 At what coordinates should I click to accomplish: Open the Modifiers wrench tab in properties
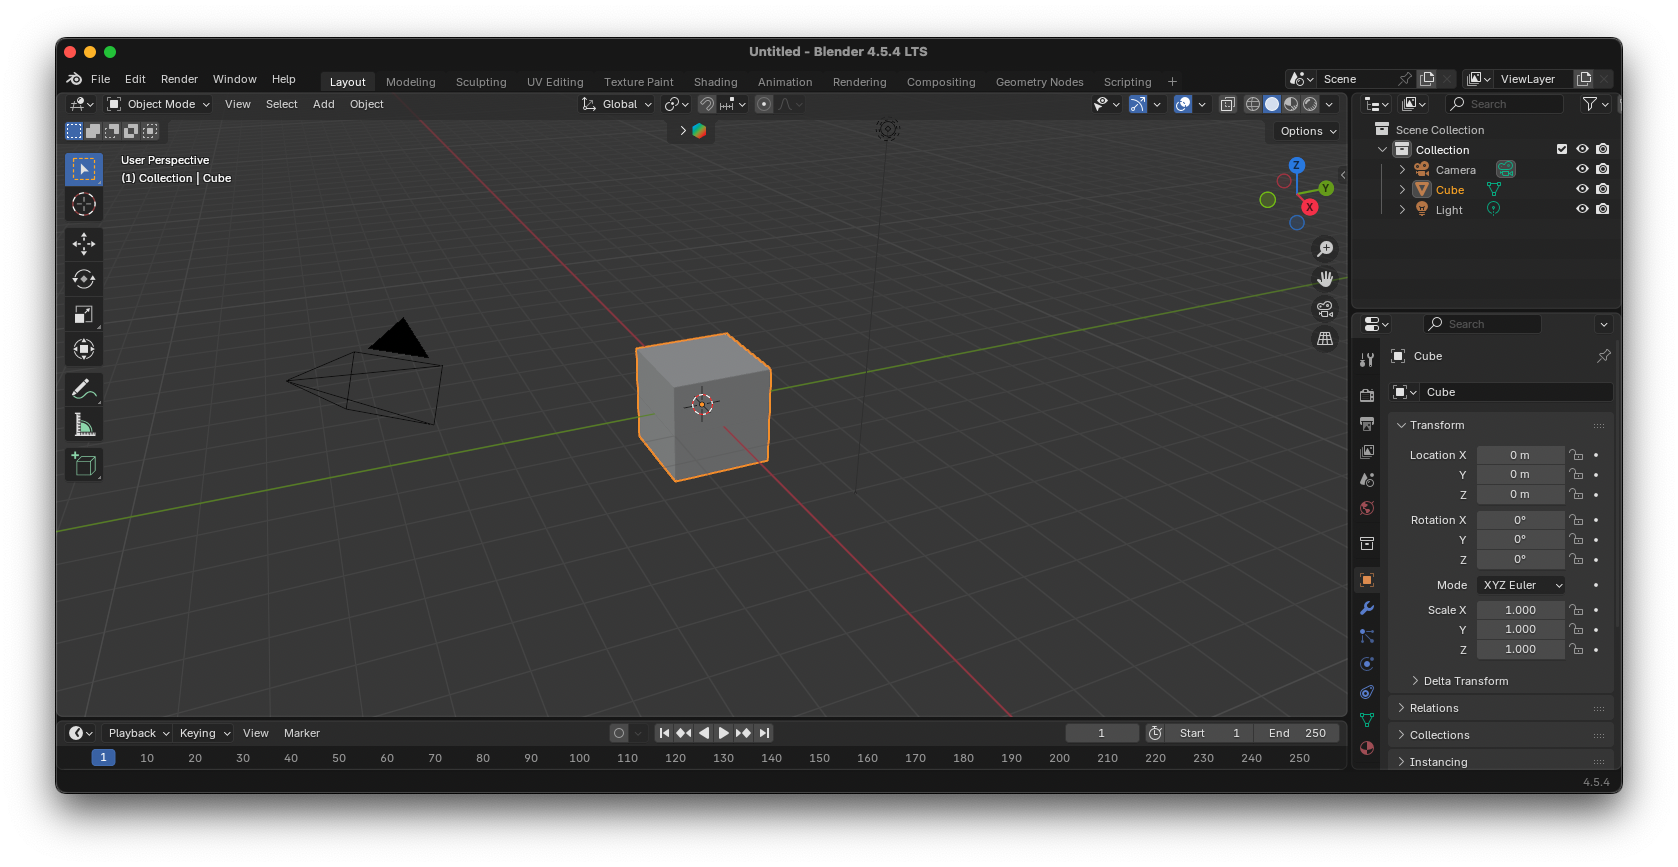(1367, 608)
